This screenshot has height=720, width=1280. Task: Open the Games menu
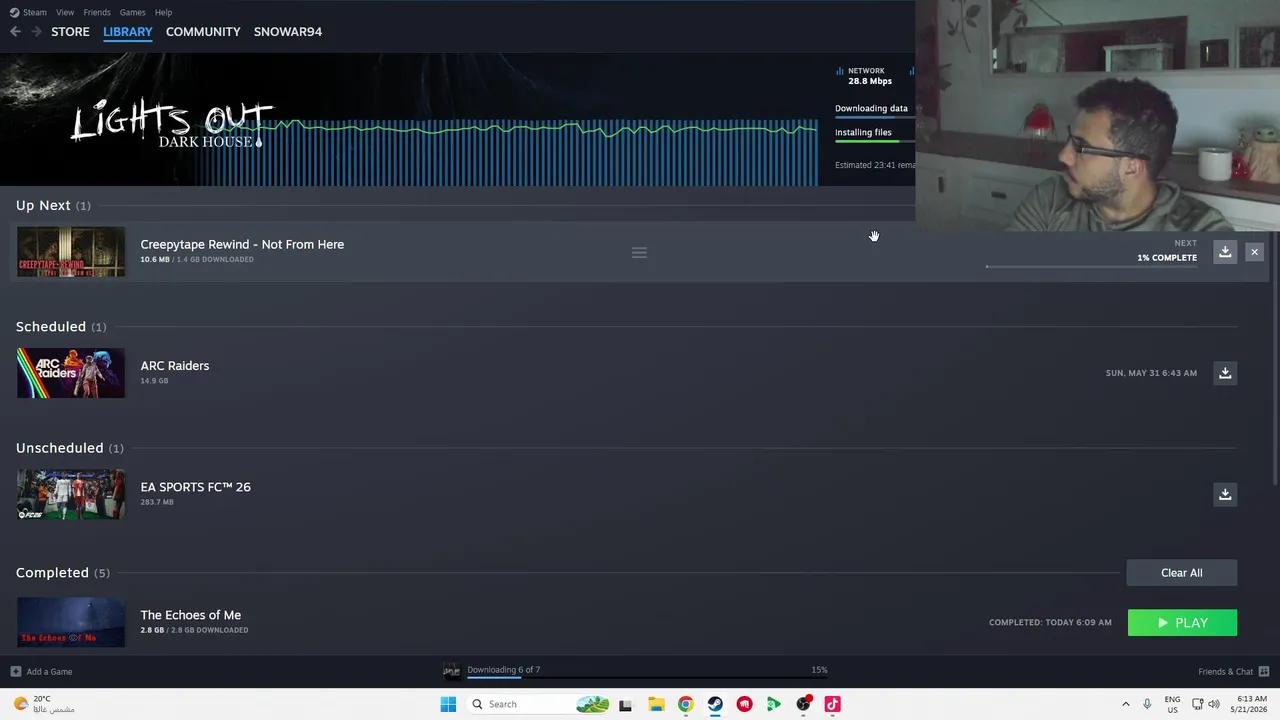[132, 12]
